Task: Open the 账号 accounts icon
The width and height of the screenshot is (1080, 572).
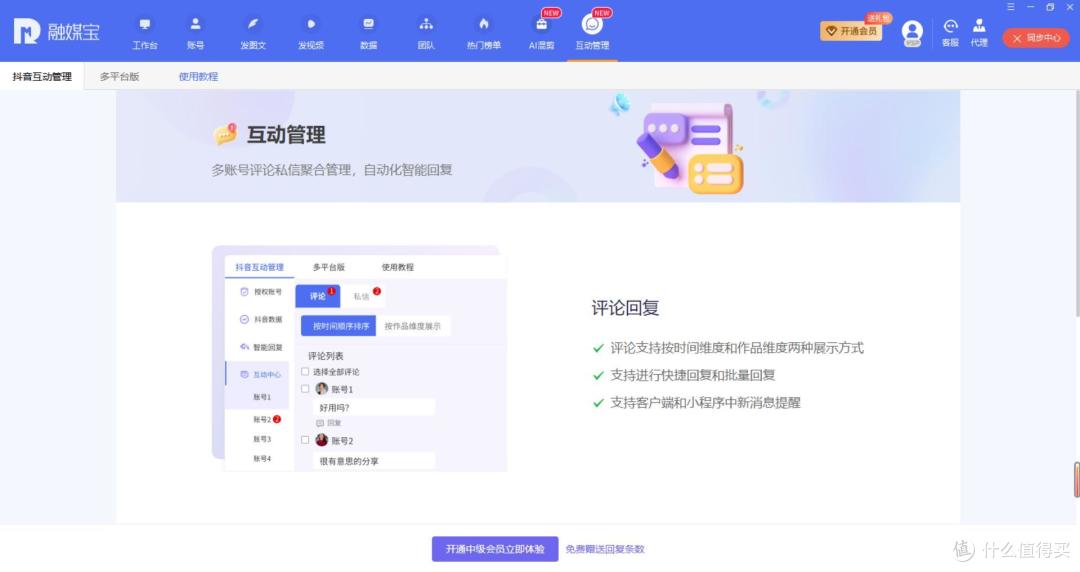Action: click(196, 33)
